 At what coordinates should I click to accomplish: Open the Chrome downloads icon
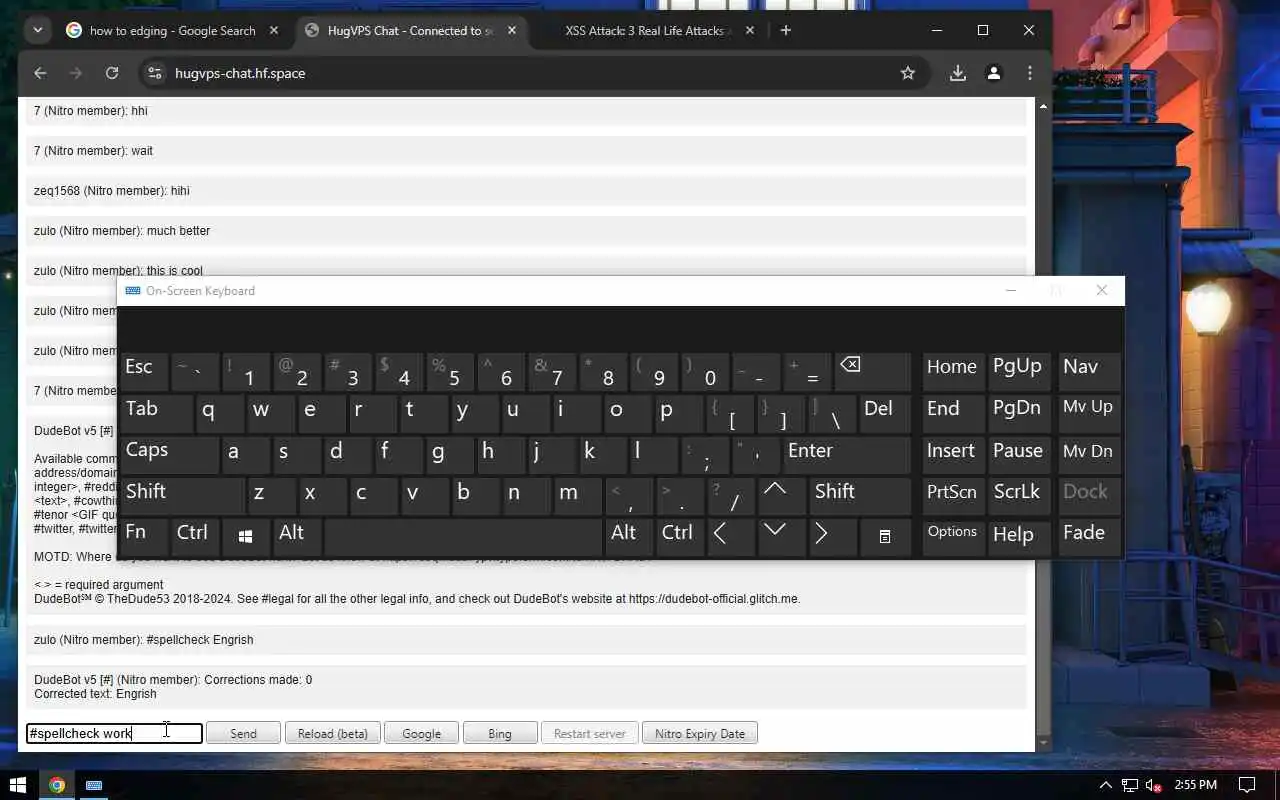(958, 73)
